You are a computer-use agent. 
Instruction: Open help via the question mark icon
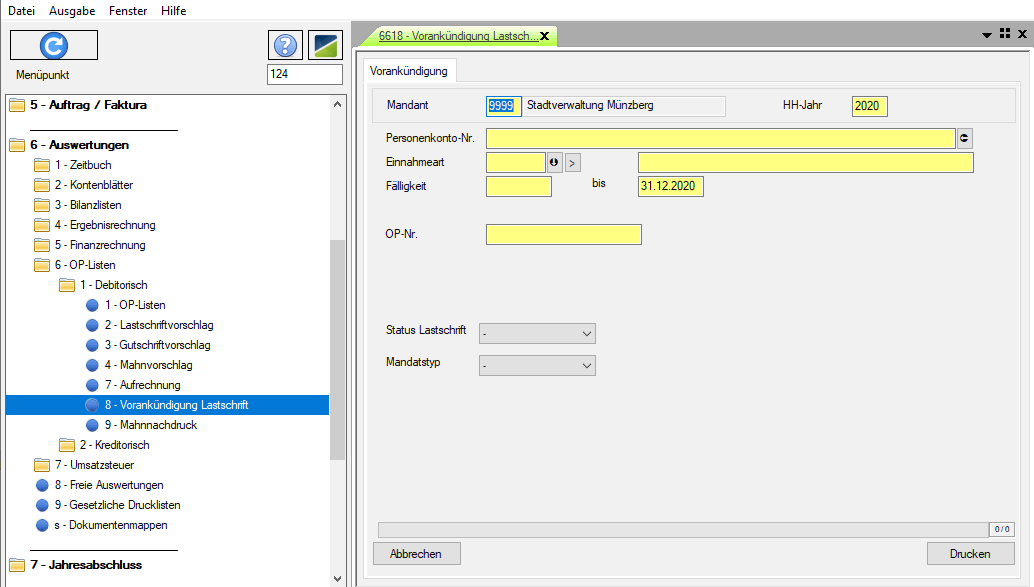point(285,45)
